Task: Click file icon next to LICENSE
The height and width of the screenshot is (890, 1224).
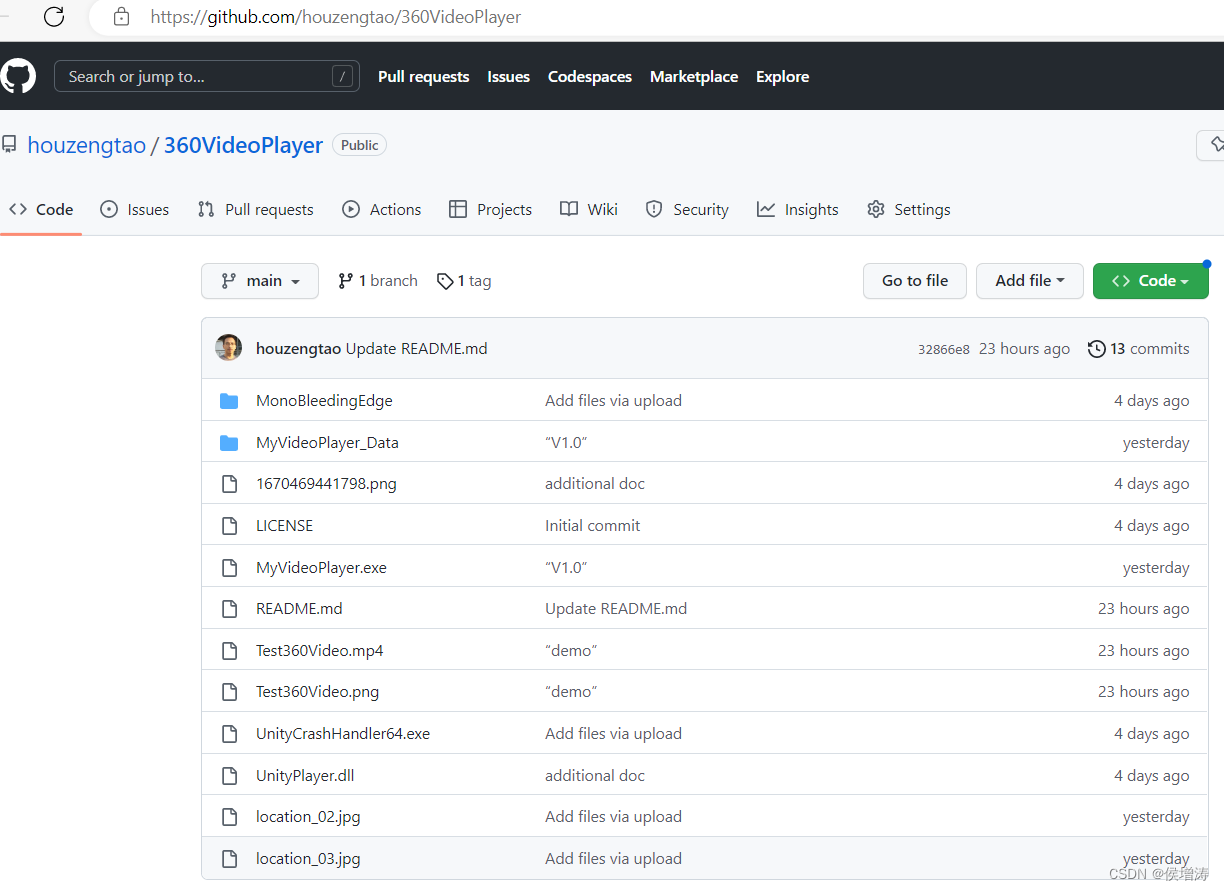Action: (229, 526)
